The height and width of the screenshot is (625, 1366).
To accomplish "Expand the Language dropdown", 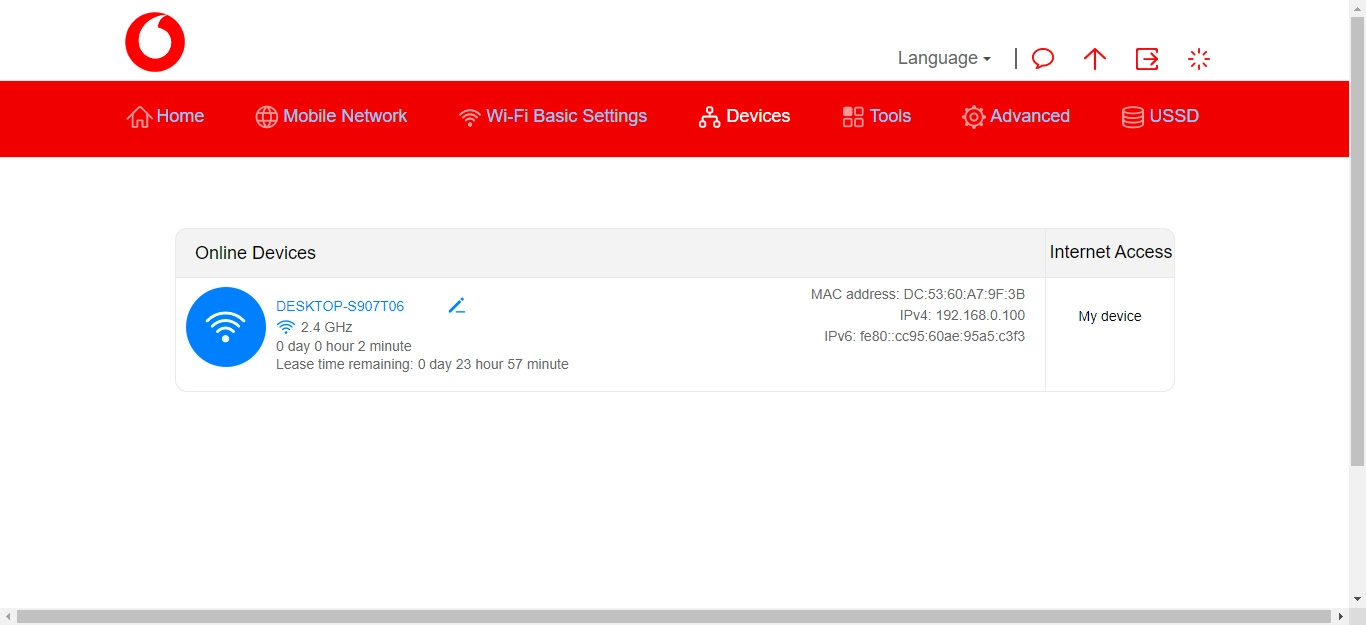I will point(942,58).
